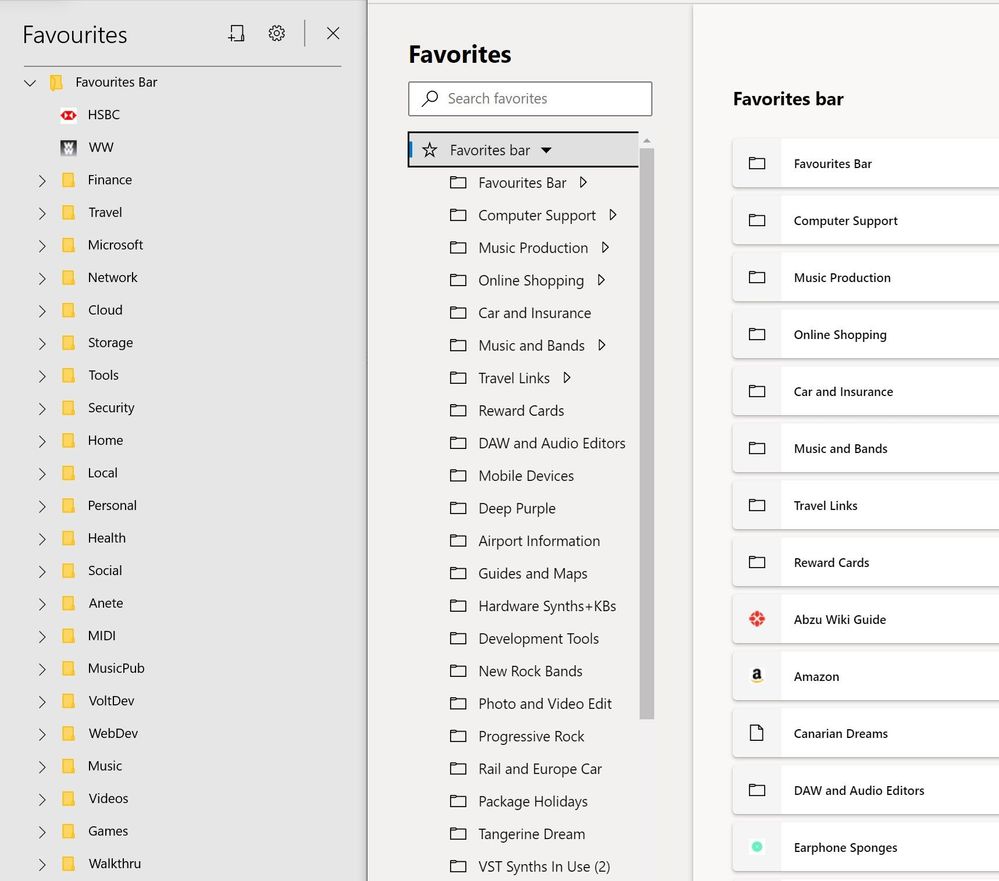Click the Abzu Wiki Guide red icon
Image resolution: width=999 pixels, height=881 pixels.
757,619
